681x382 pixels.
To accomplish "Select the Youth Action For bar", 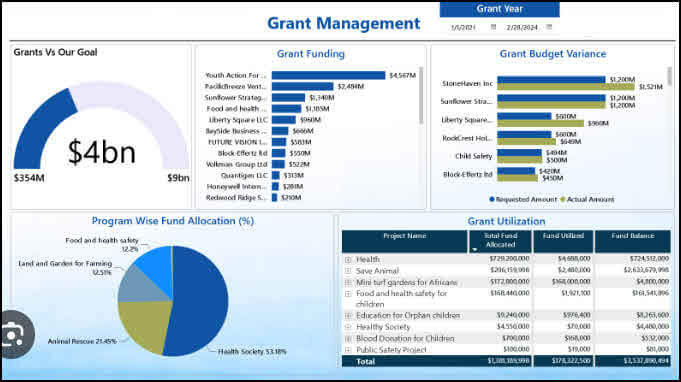I will [328, 75].
